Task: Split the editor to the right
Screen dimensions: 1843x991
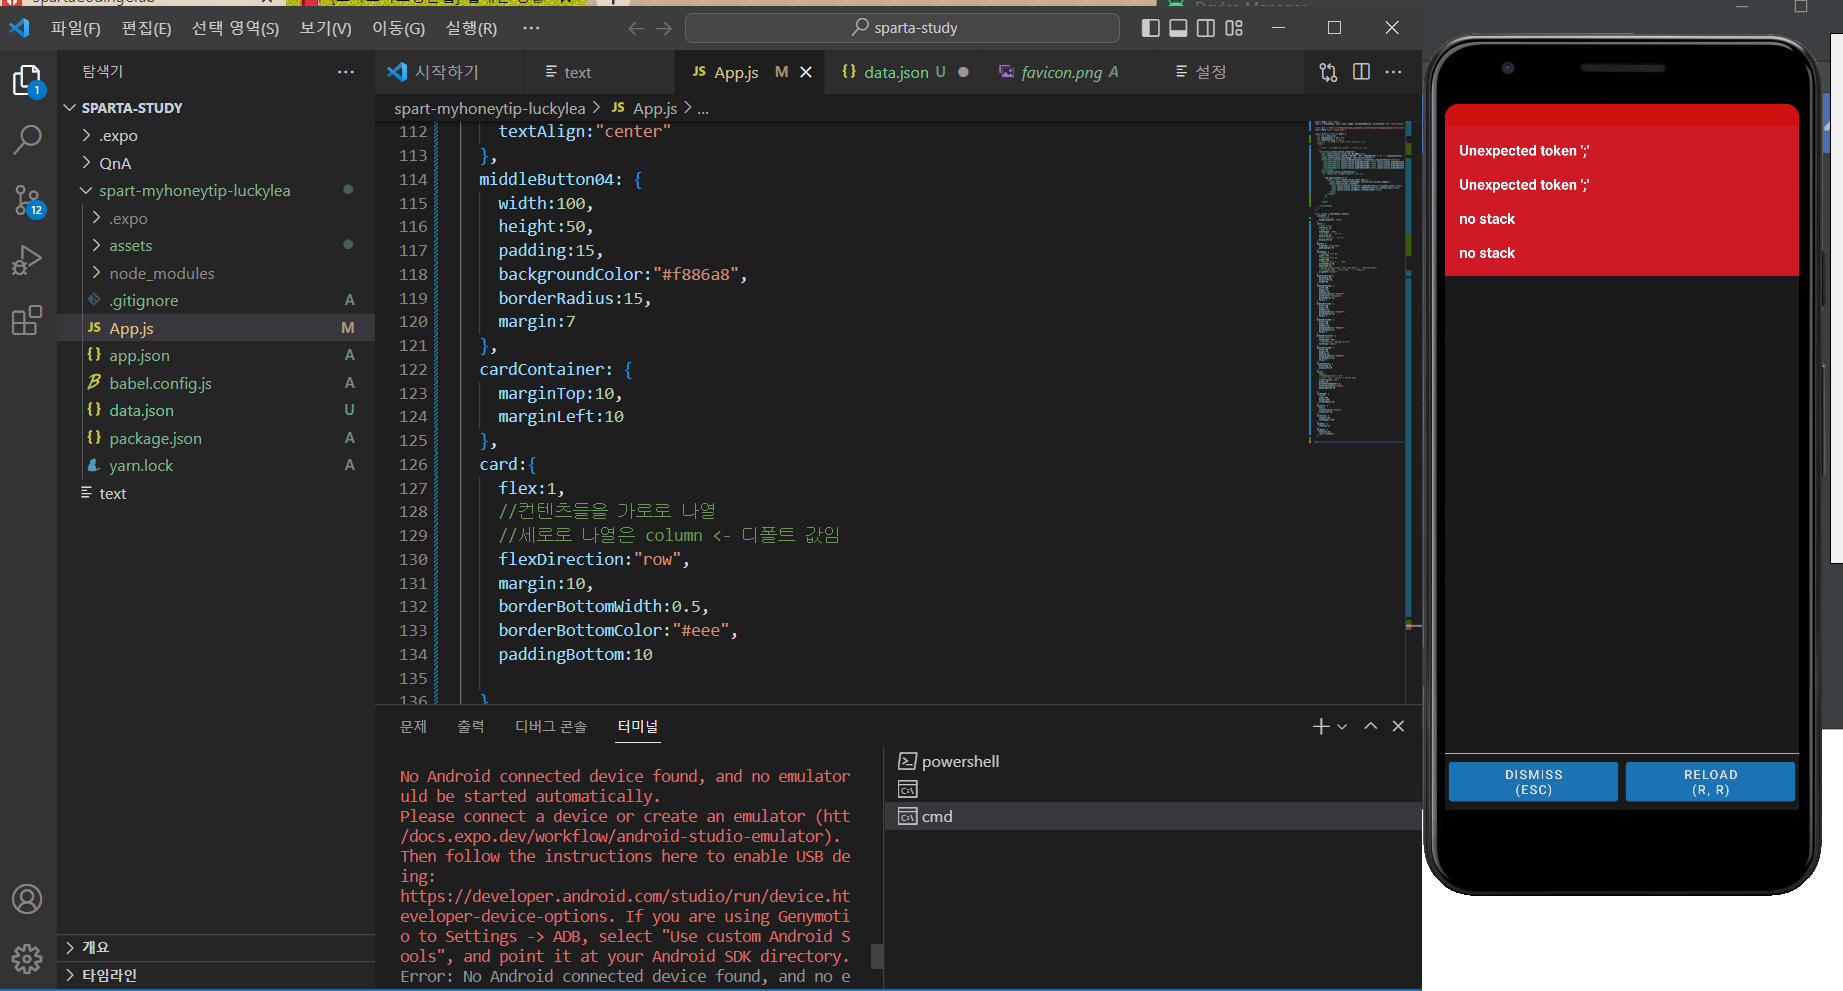Action: tap(1361, 72)
